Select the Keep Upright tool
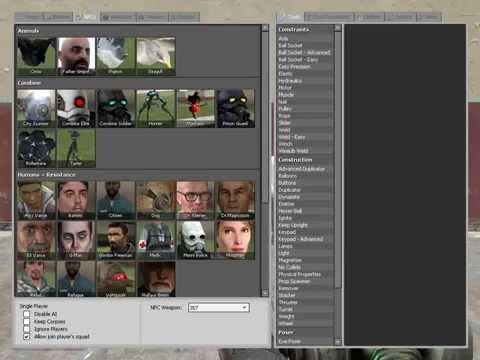The height and width of the screenshot is (360, 480). [305, 225]
